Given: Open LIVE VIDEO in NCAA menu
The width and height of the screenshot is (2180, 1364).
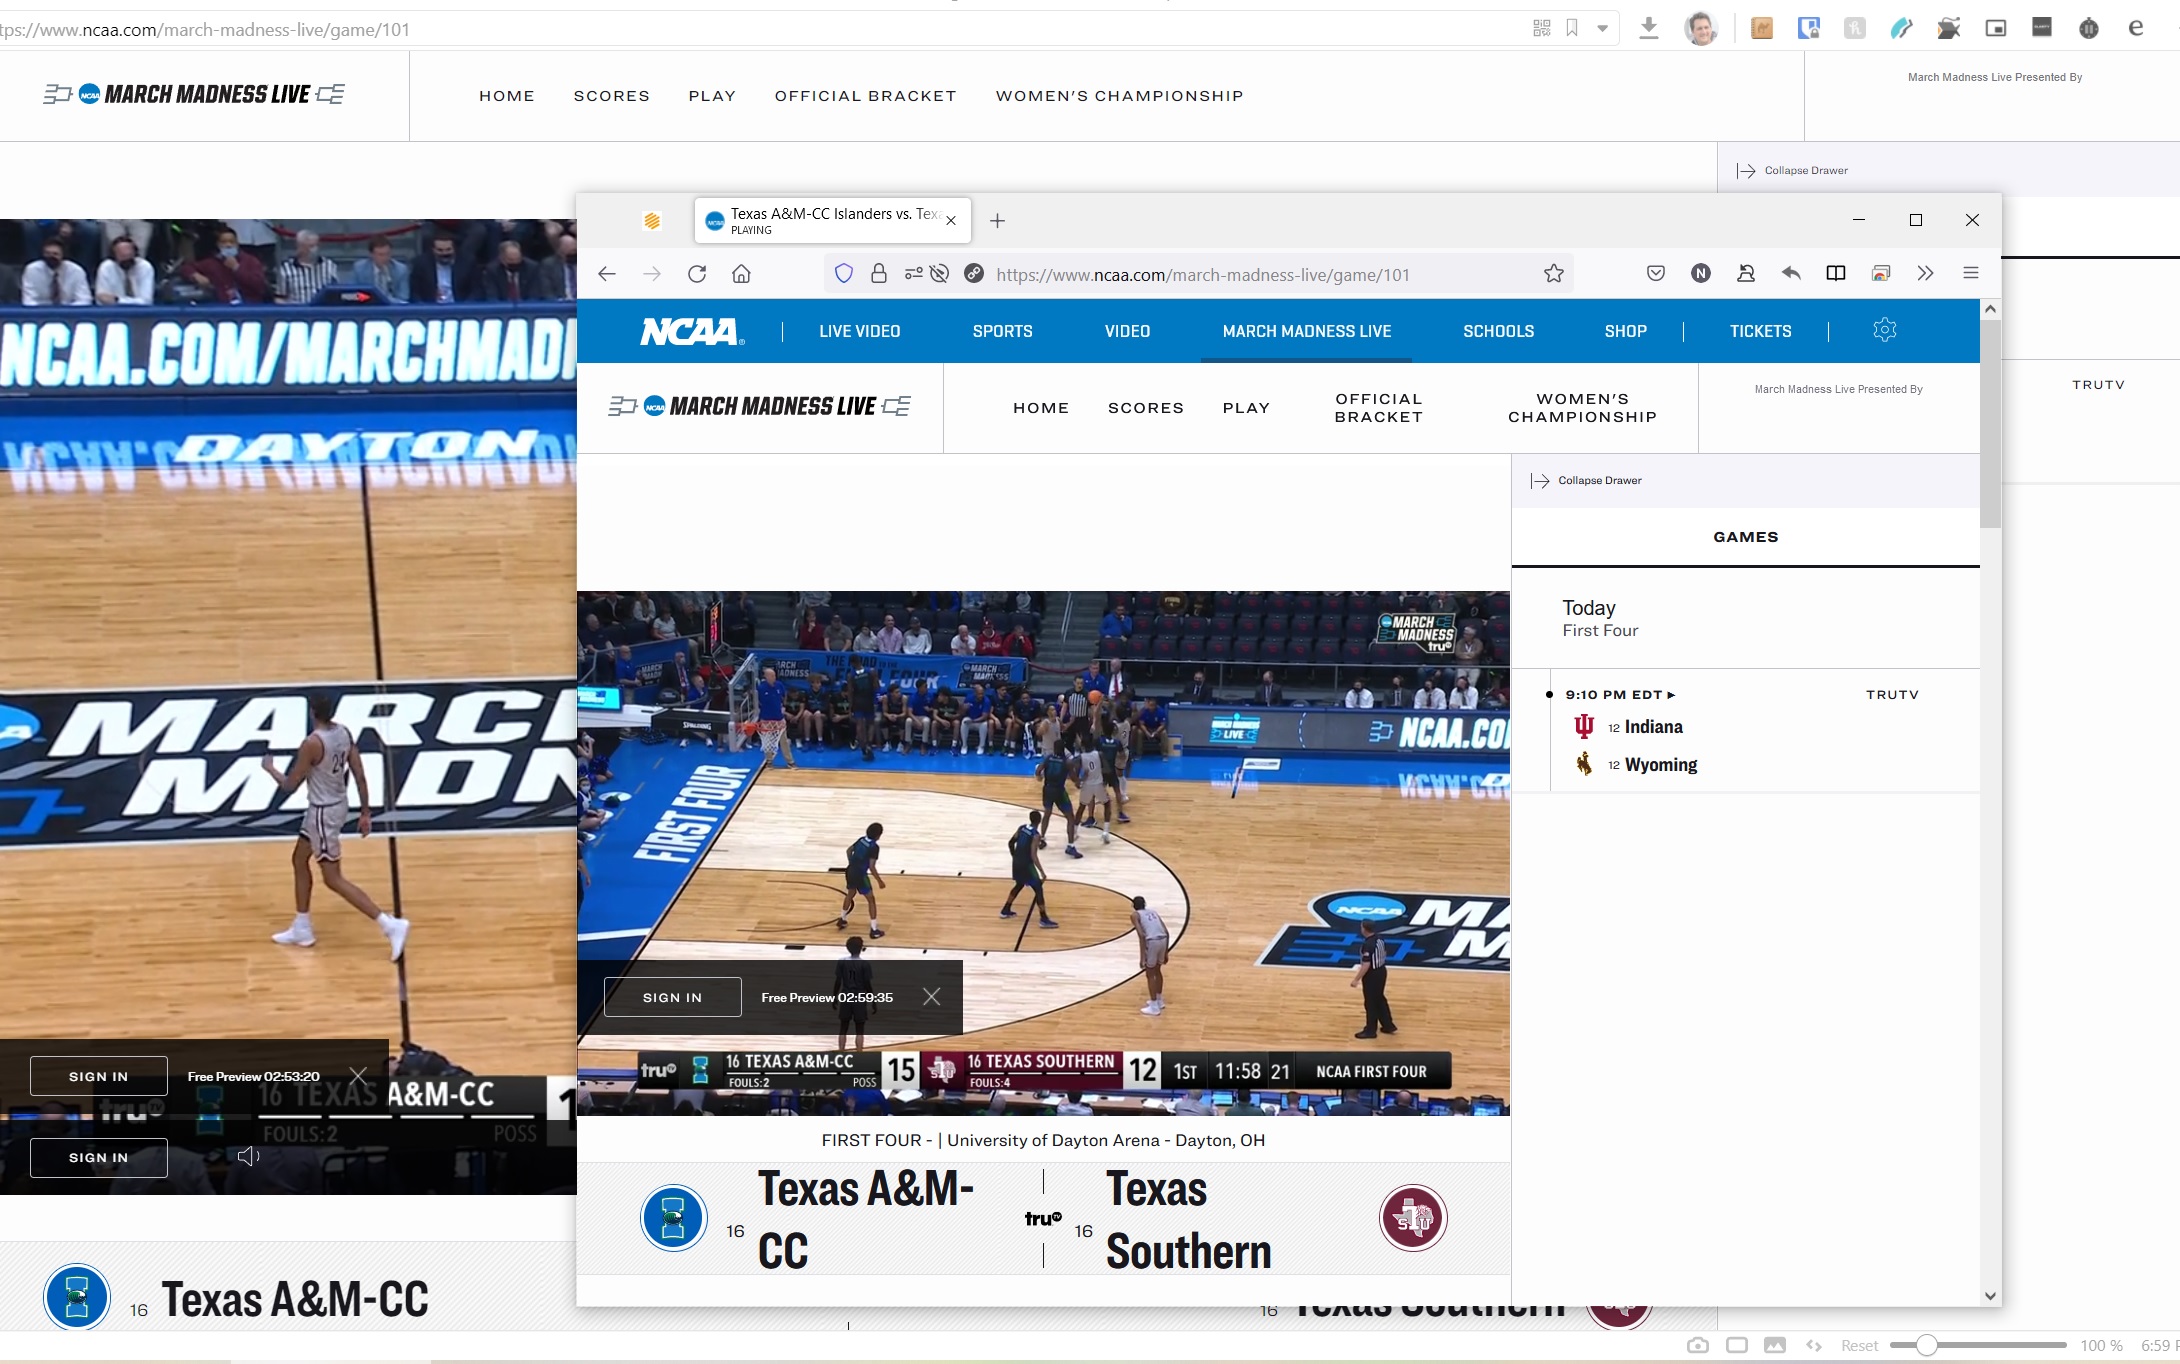Looking at the screenshot, I should pos(860,331).
